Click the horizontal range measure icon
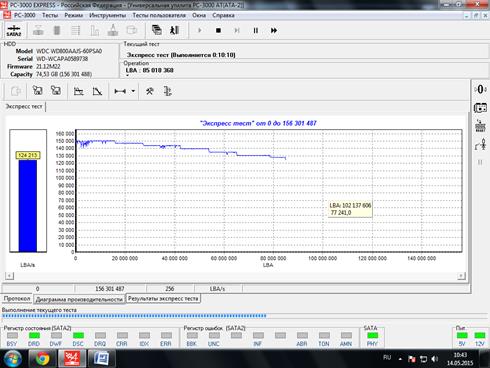490x368 pixels. [x=120, y=91]
